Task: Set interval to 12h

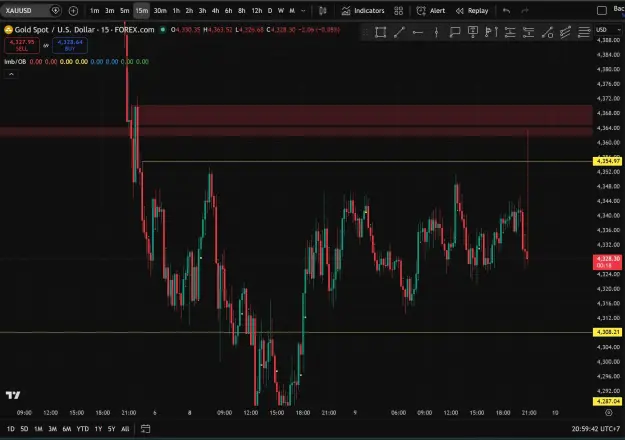Action: tap(257, 11)
